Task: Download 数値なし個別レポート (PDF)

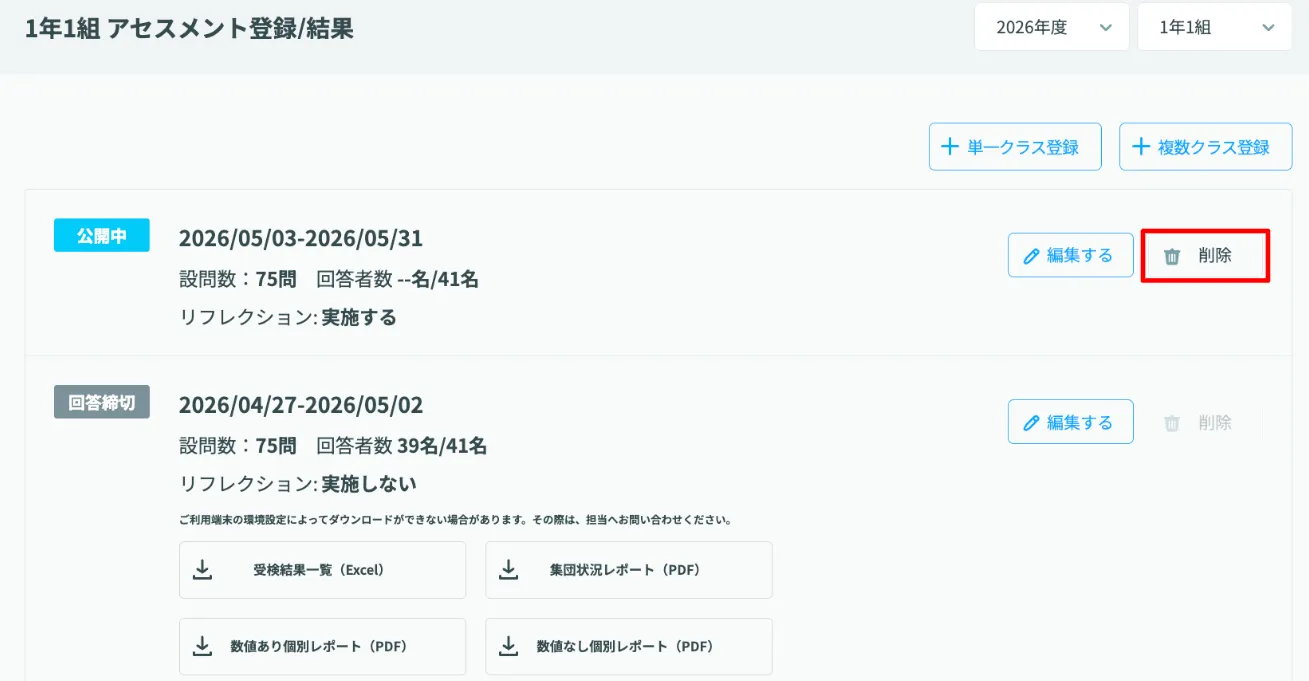Action: [628, 646]
